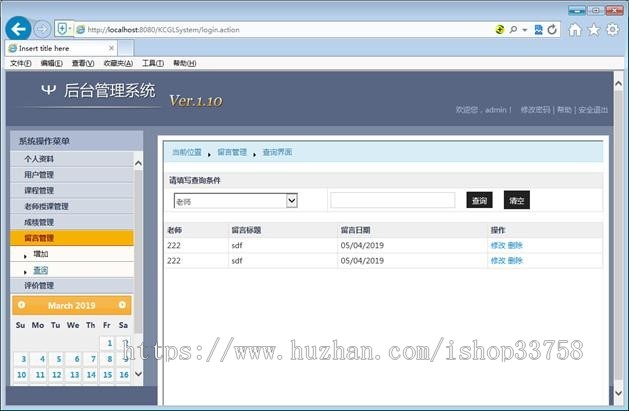Select March 12 in the calendar

[x=57, y=375]
